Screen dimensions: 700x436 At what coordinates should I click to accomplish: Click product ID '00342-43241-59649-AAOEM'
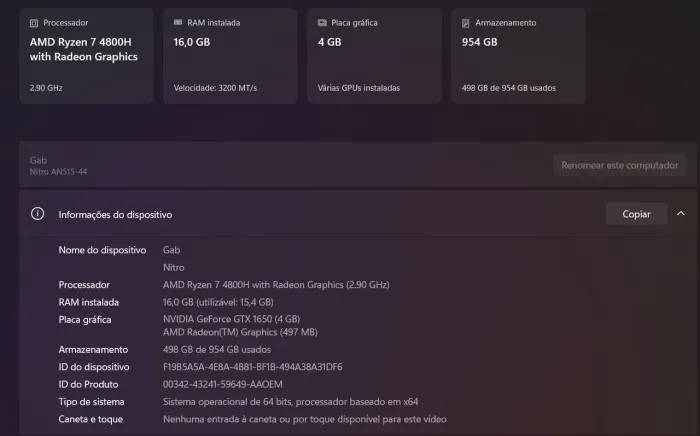(223, 384)
